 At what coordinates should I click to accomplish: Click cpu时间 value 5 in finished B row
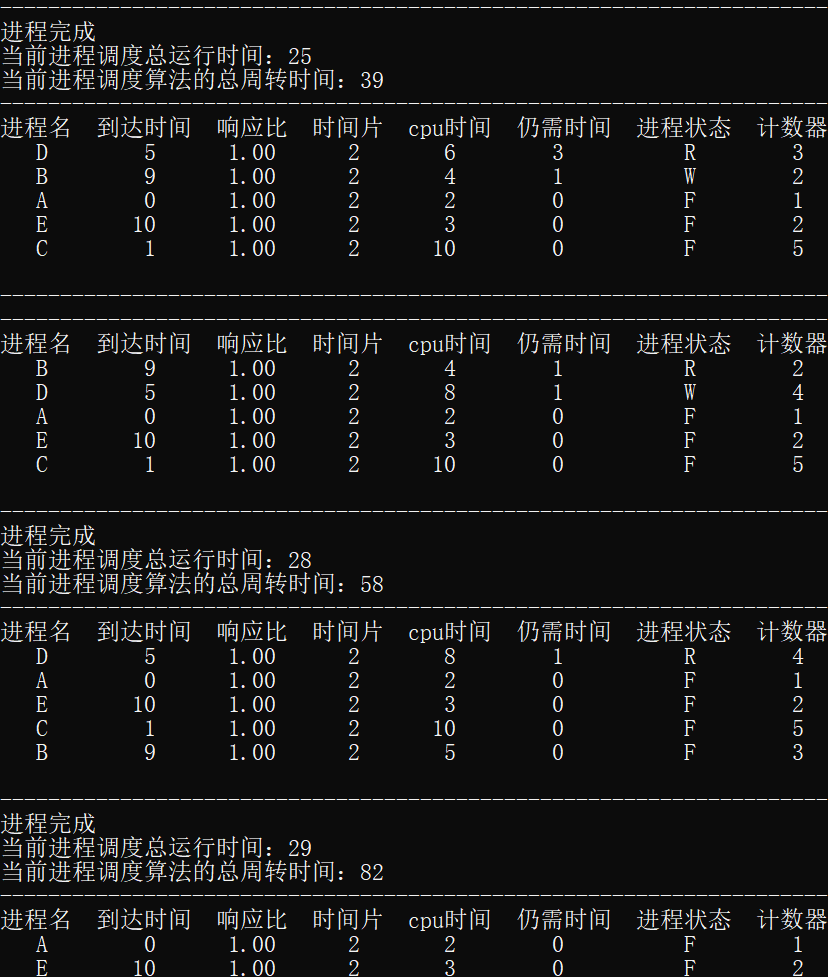pyautogui.click(x=450, y=752)
